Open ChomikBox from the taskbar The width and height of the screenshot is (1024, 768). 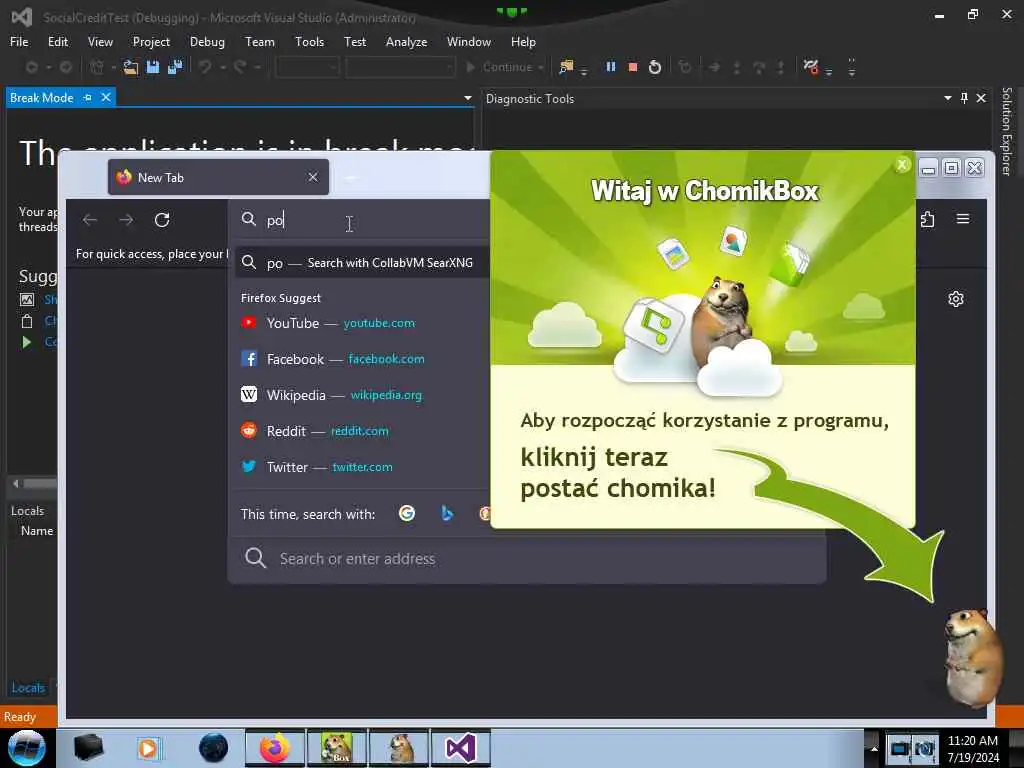(336, 748)
